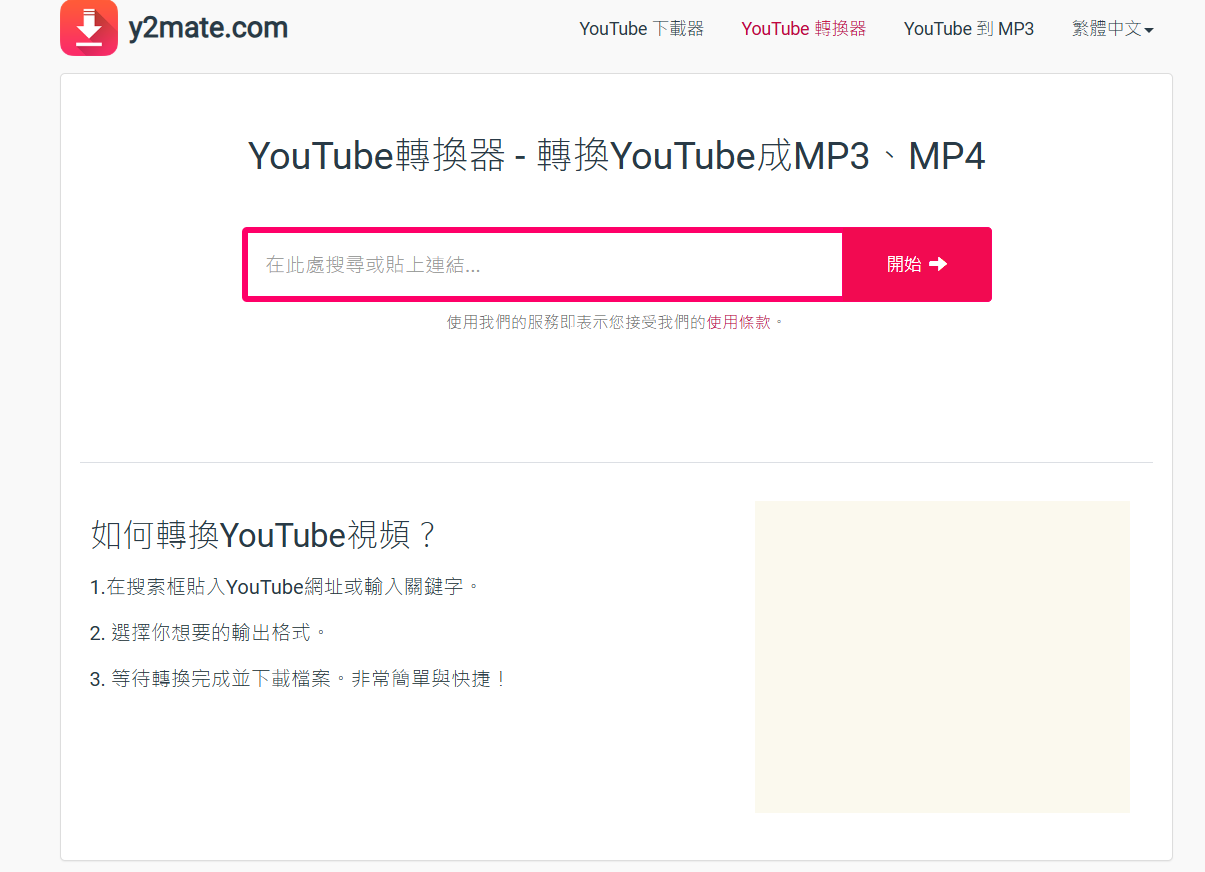This screenshot has width=1205, height=872.
Task: Open the YouTube 下載器 menu item
Action: pos(641,29)
